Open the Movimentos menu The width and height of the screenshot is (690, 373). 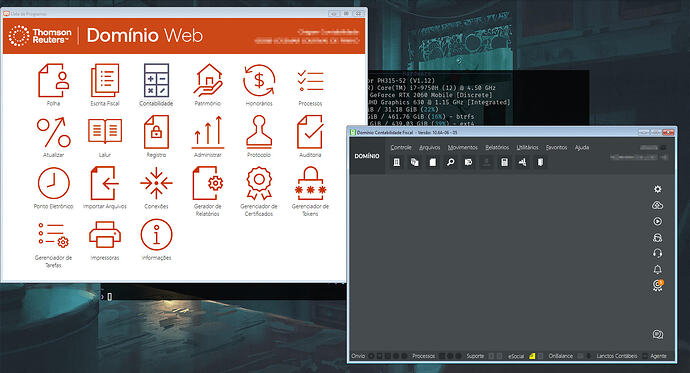coord(462,147)
